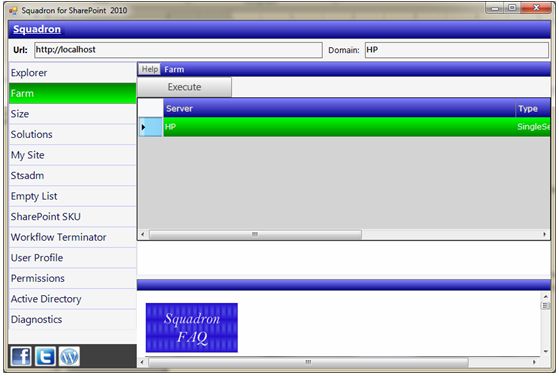Sort by the Type column header
Viewport: 559px width, 376px height.
click(533, 108)
